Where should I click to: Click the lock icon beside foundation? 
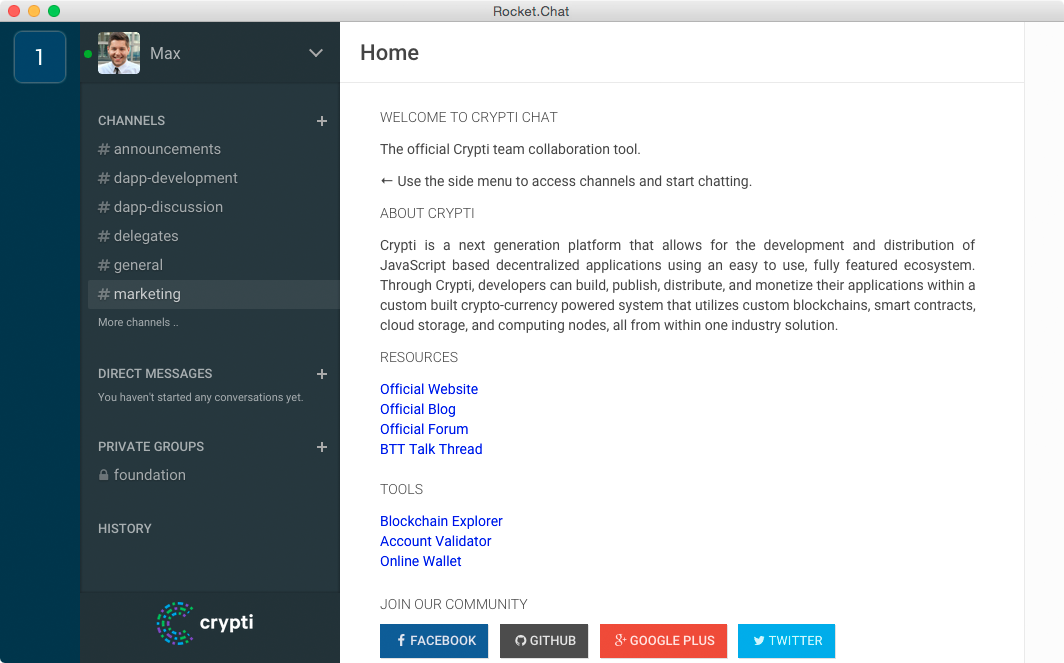pyautogui.click(x=103, y=475)
